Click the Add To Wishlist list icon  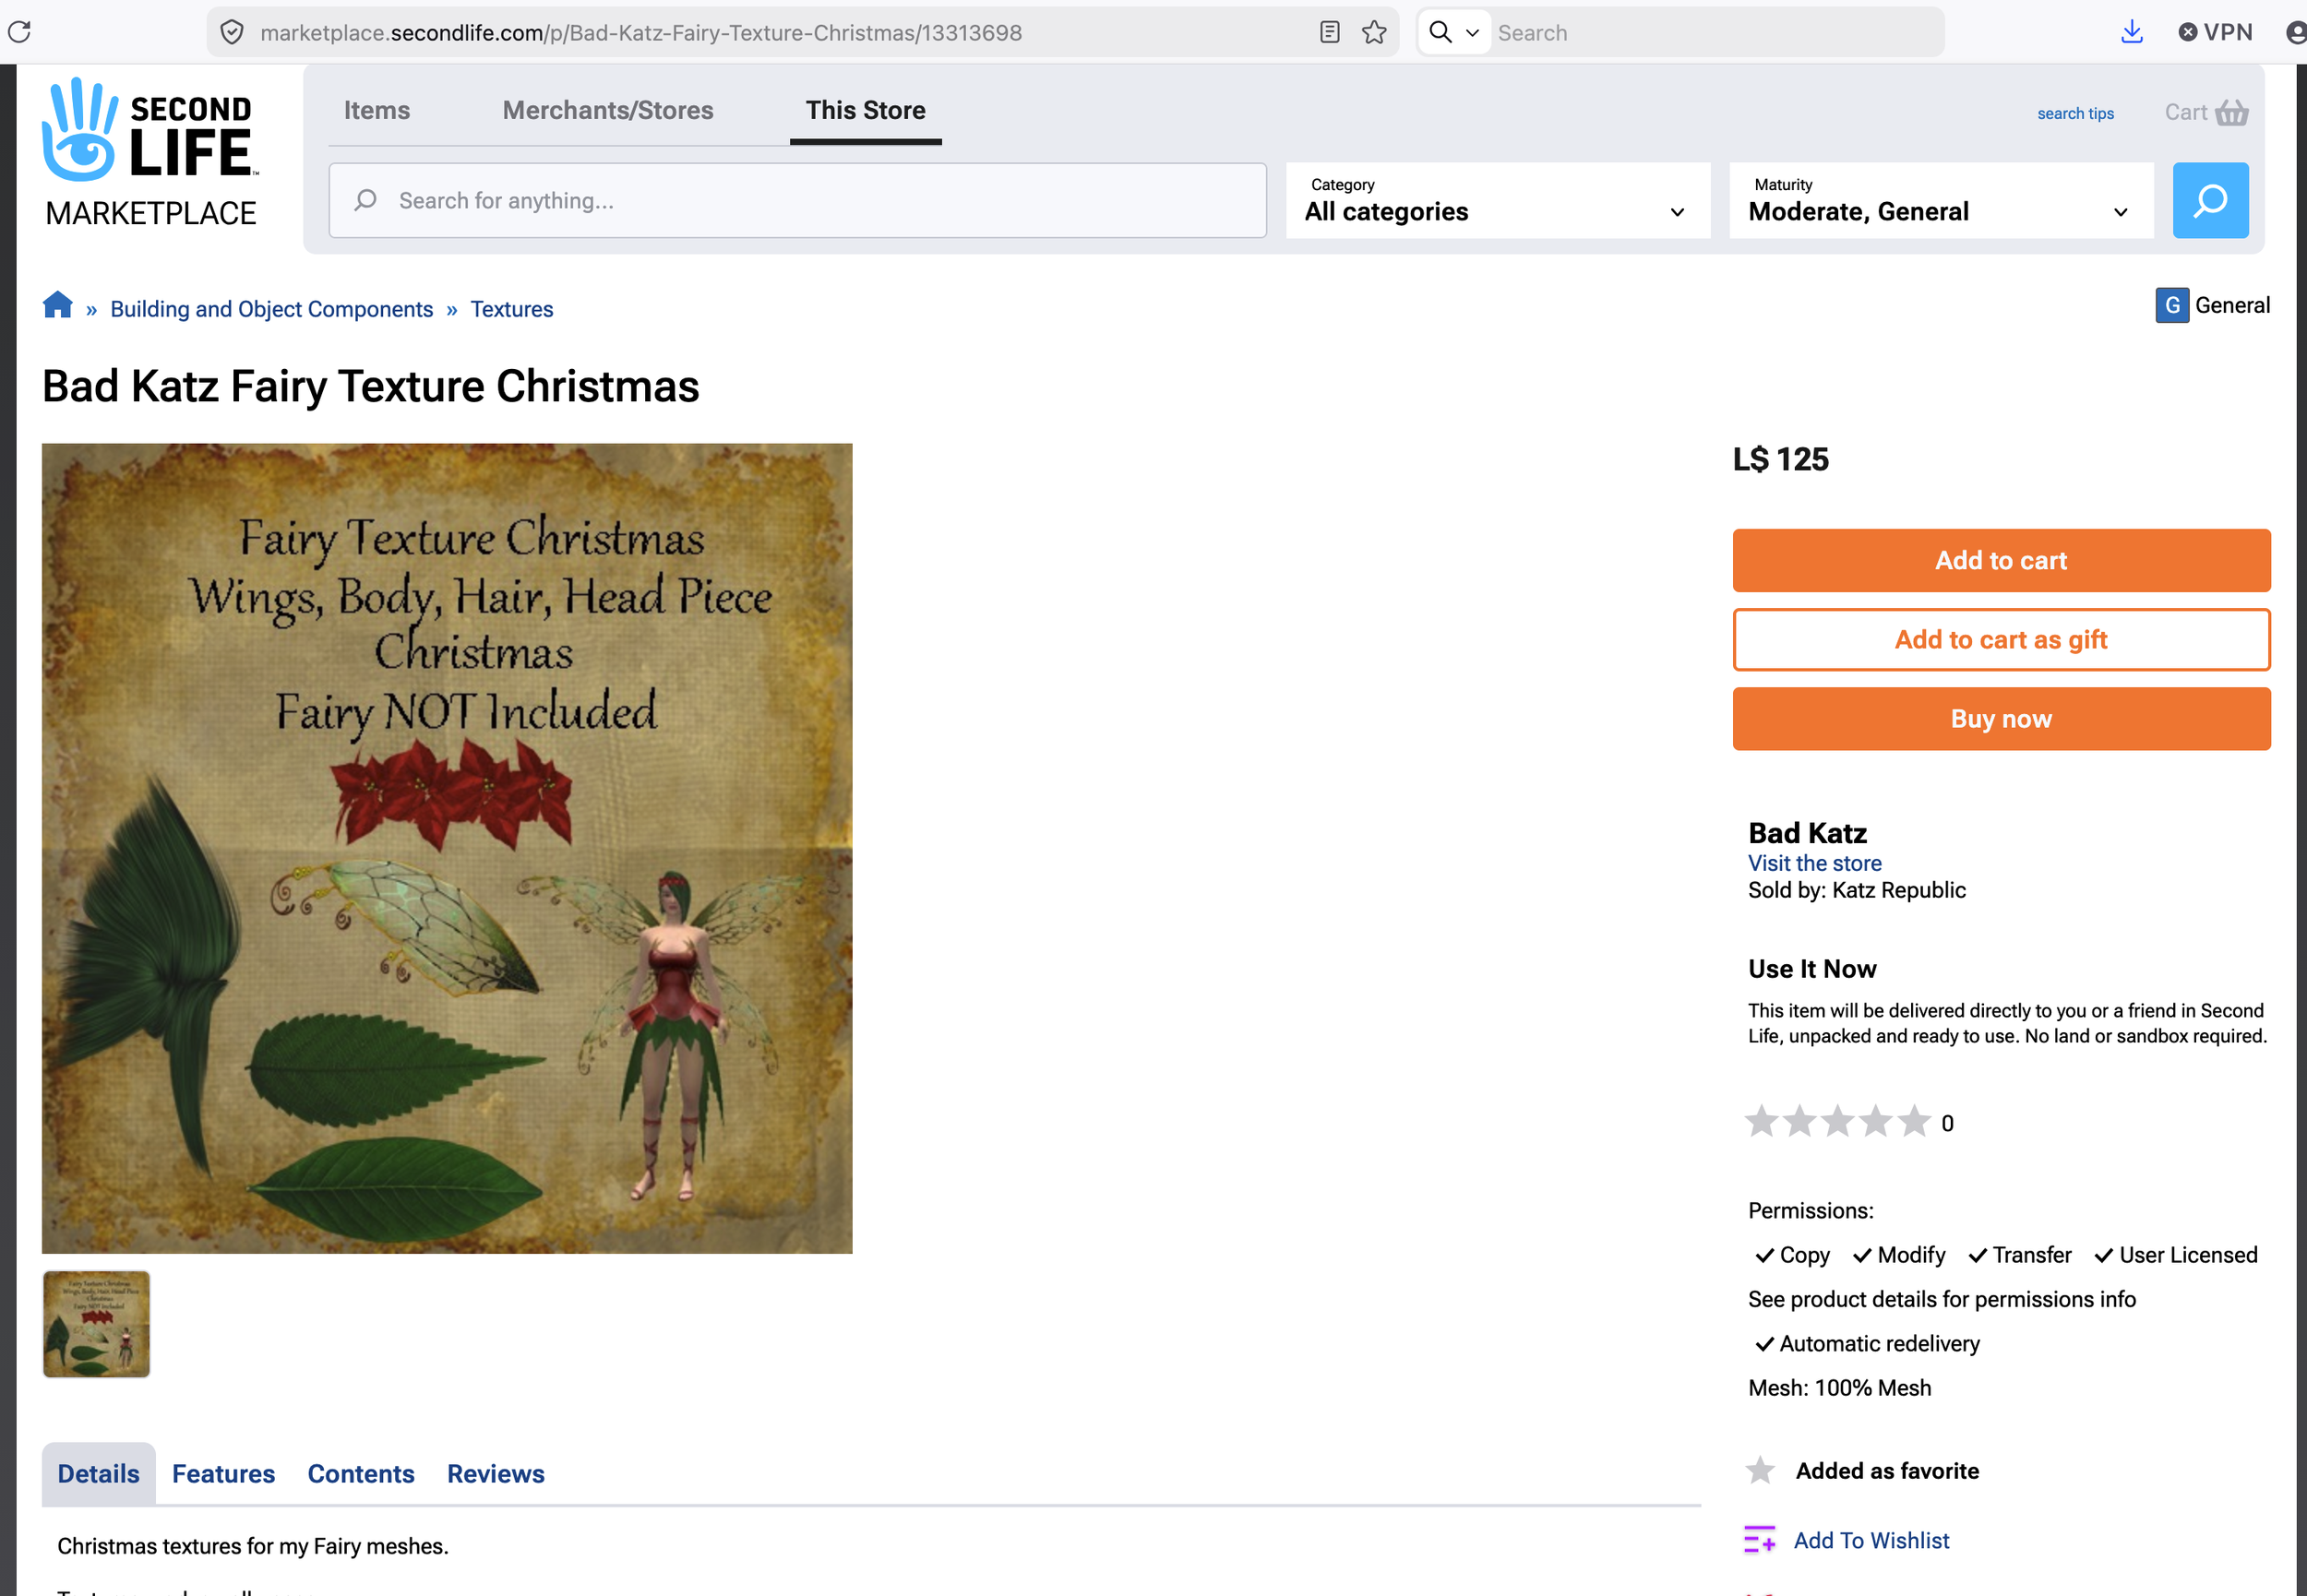[x=1759, y=1539]
